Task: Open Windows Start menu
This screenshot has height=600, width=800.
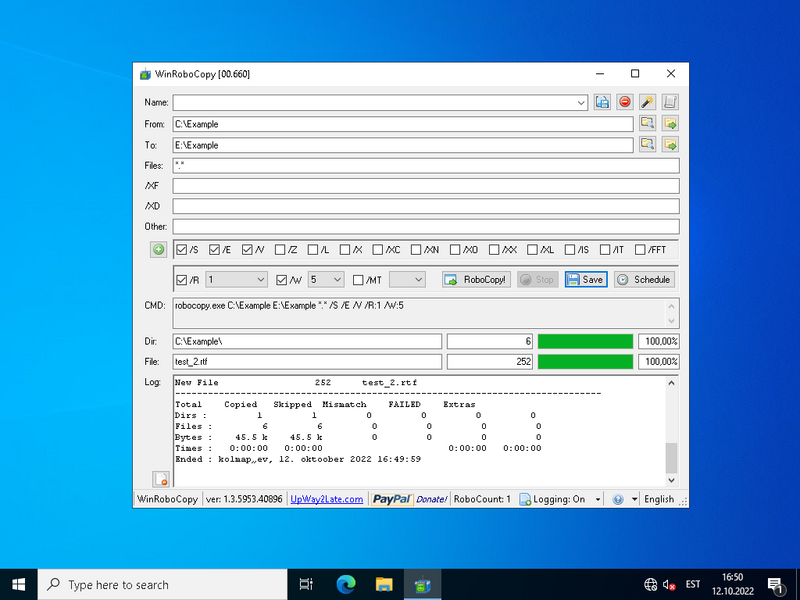Action: tap(18, 585)
